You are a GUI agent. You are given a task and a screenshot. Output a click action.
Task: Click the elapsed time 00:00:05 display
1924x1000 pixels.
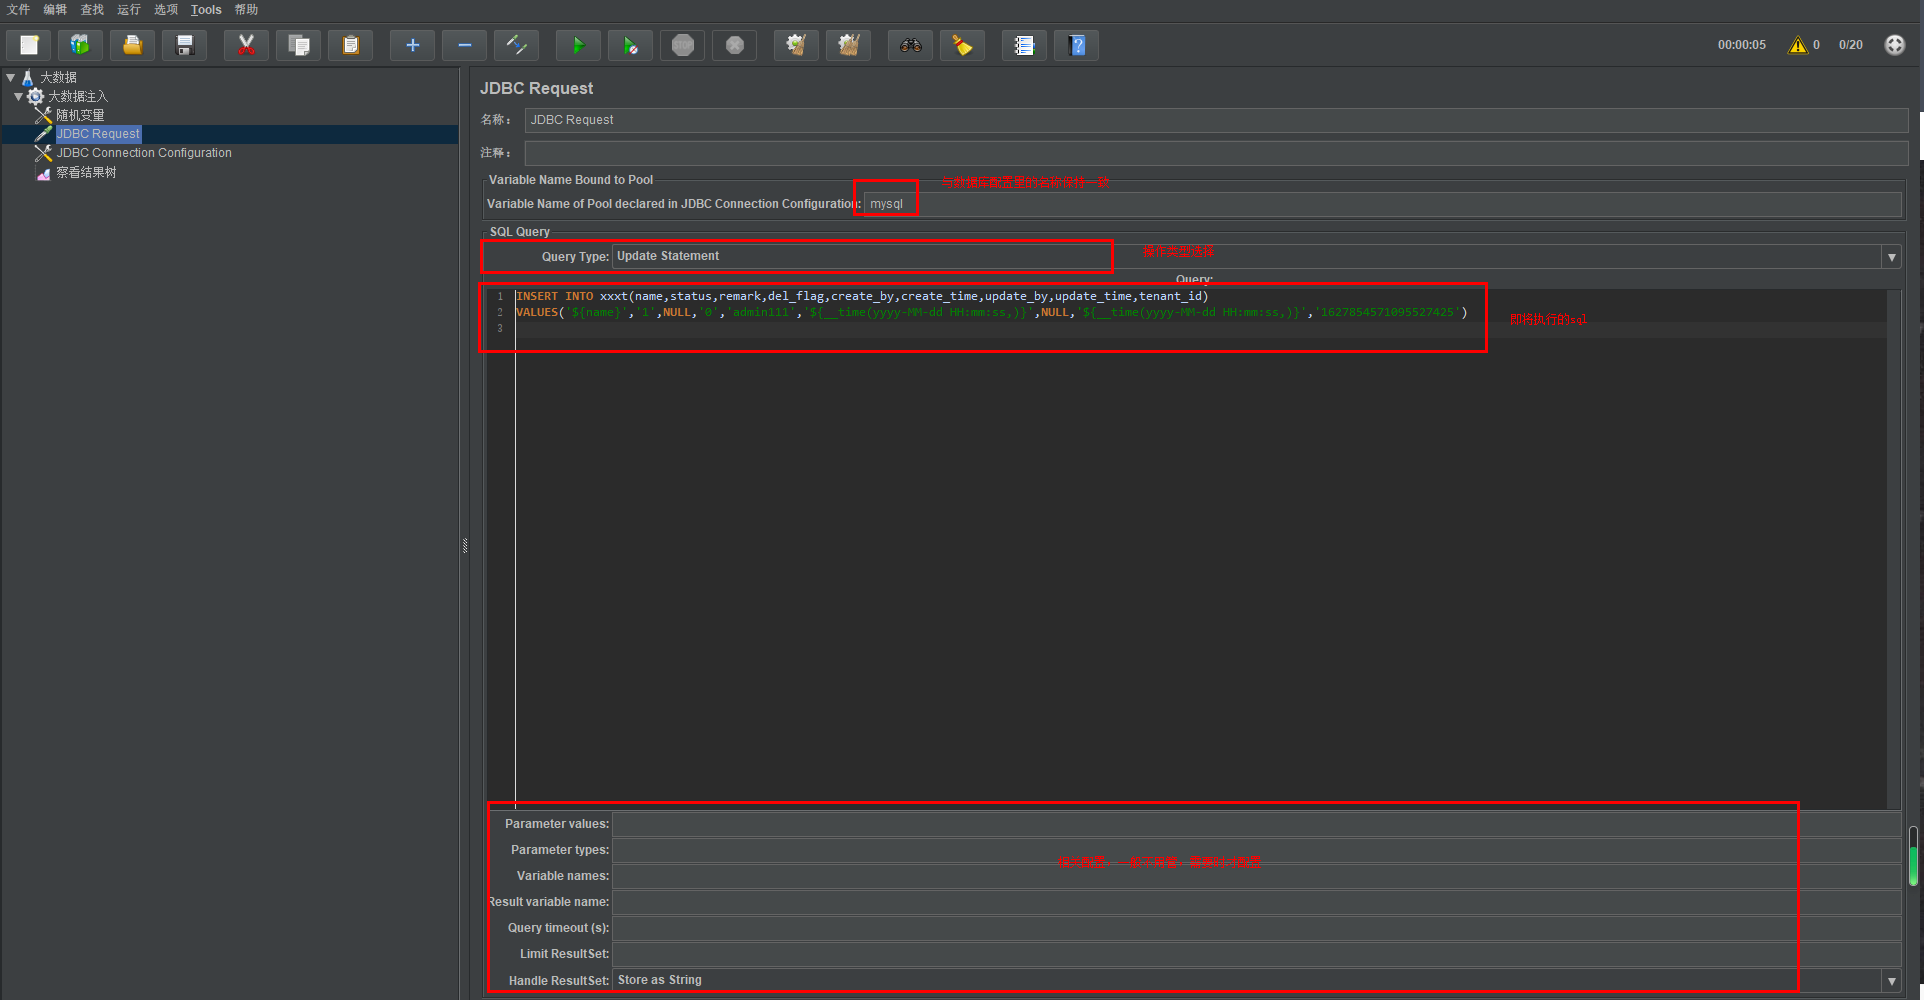coord(1741,45)
